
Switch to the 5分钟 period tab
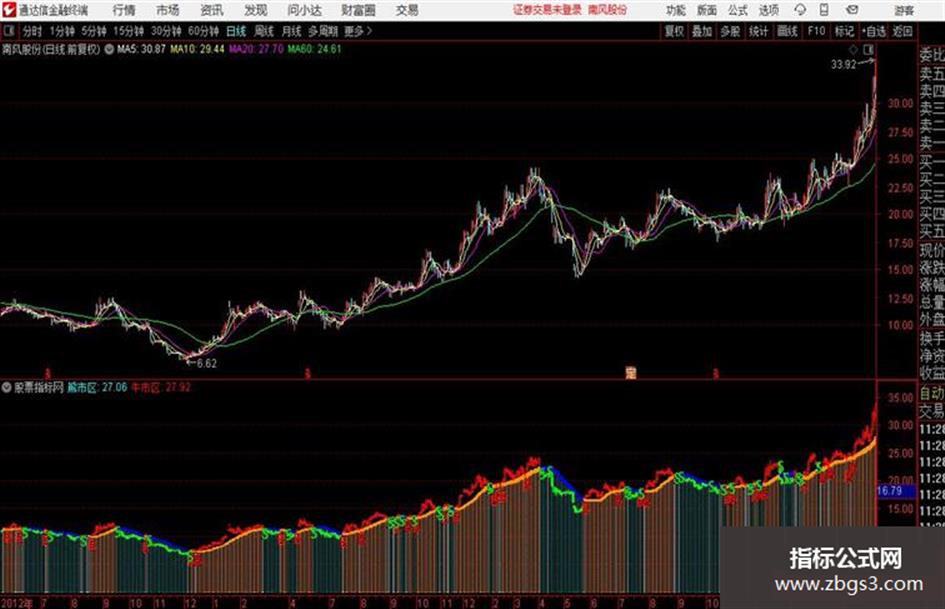(93, 31)
